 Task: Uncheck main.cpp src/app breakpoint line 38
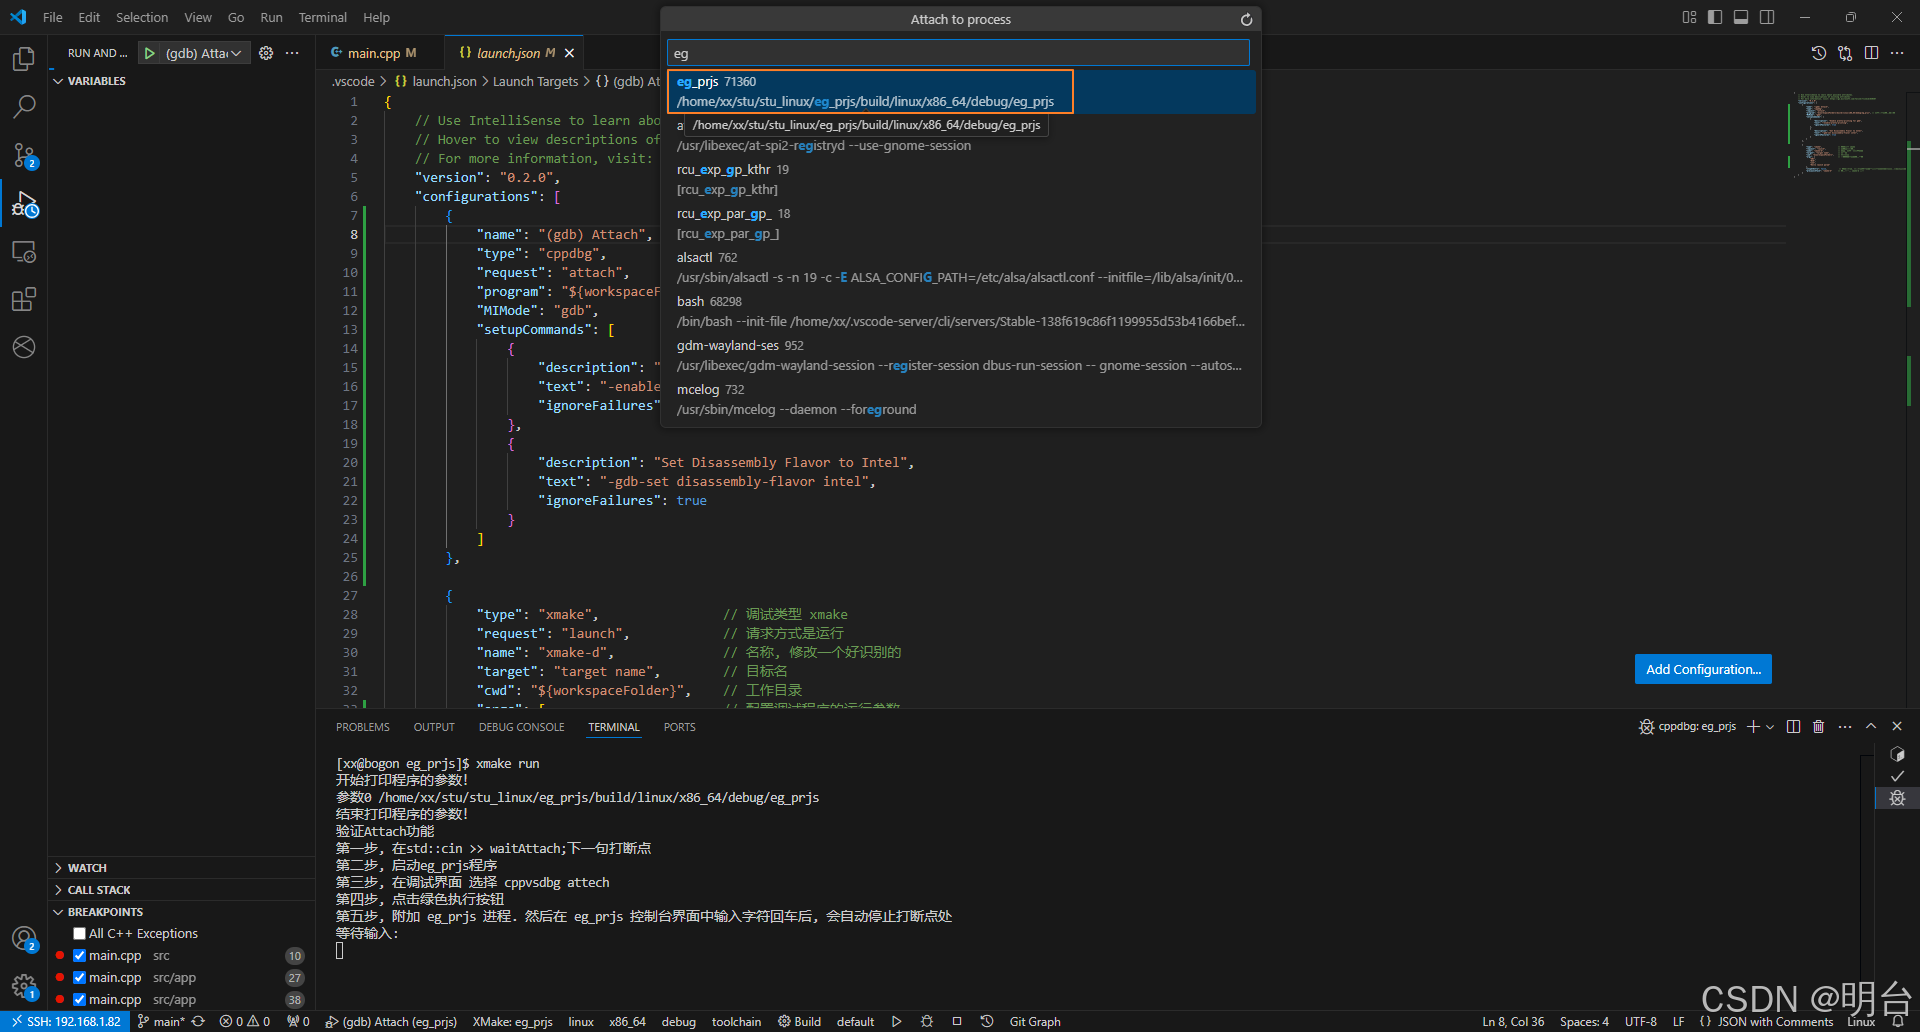(x=80, y=1000)
